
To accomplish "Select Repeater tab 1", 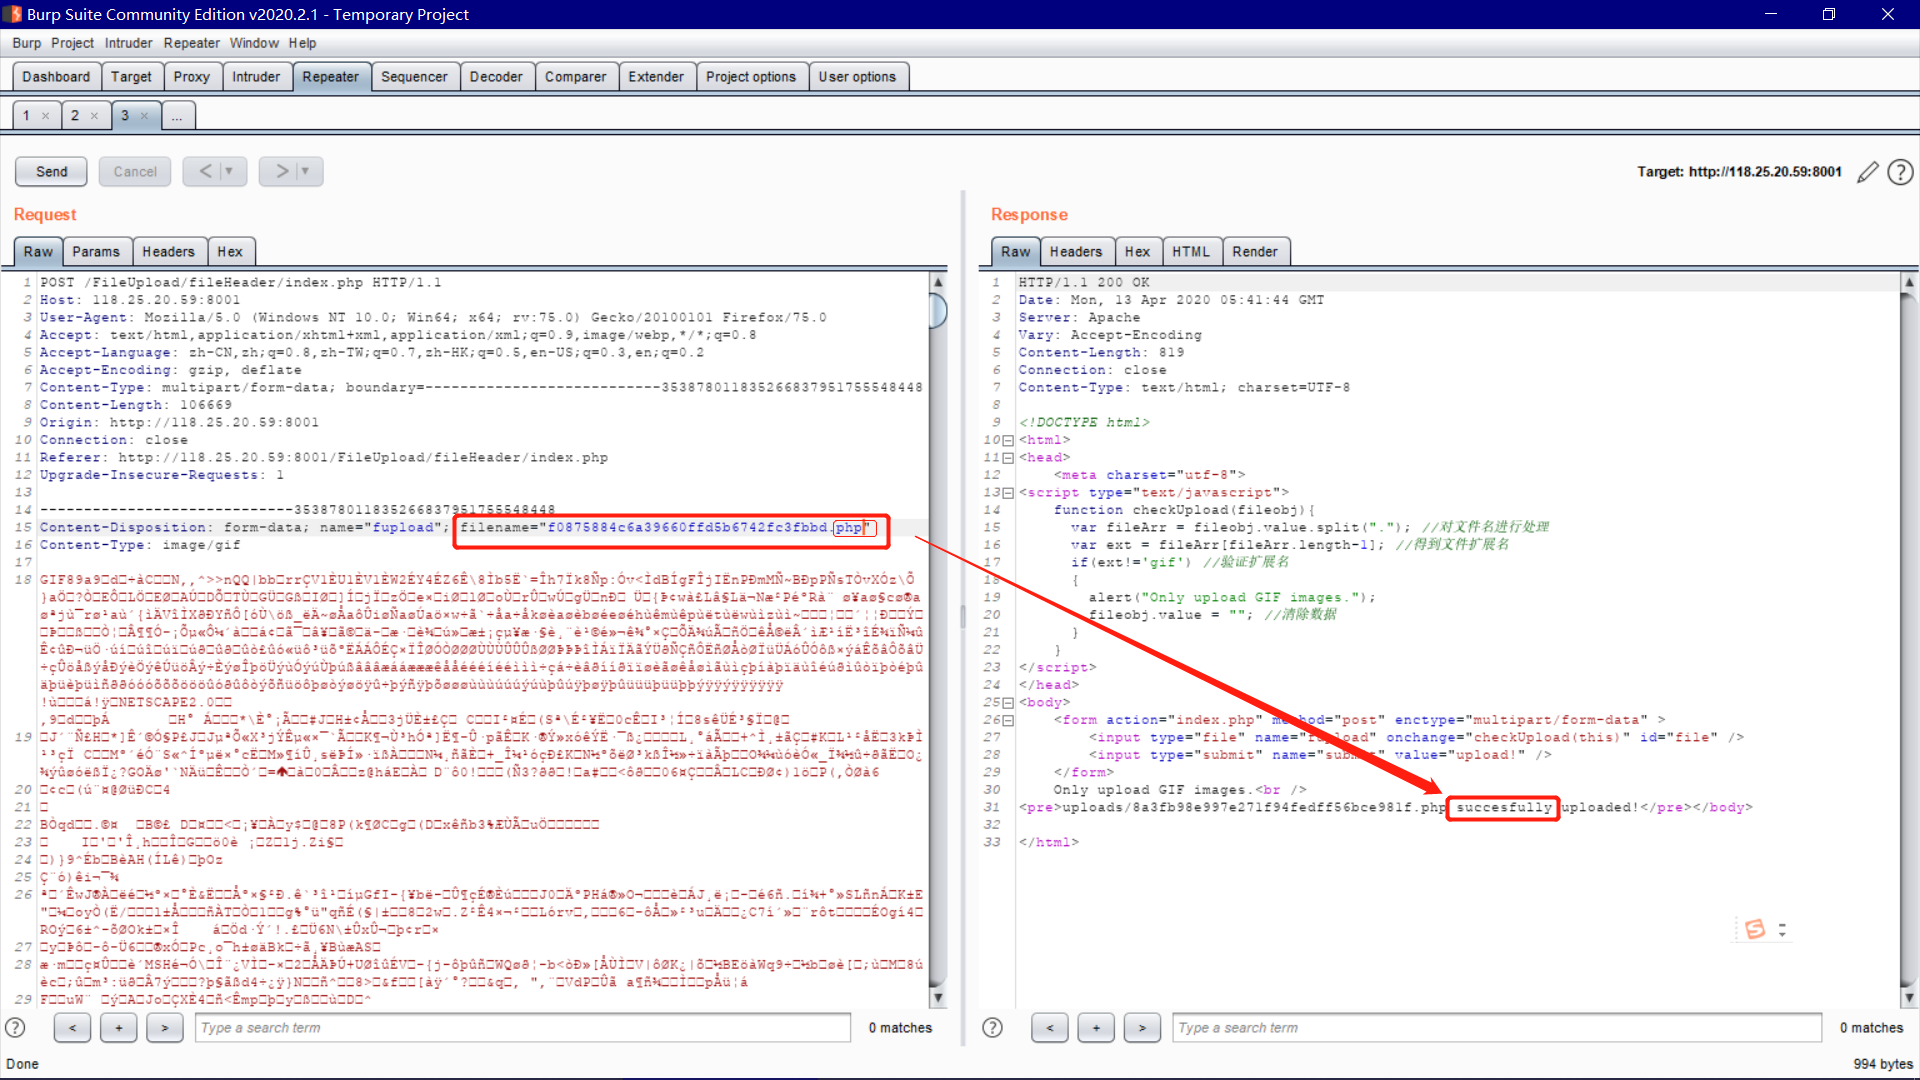I will (26, 116).
